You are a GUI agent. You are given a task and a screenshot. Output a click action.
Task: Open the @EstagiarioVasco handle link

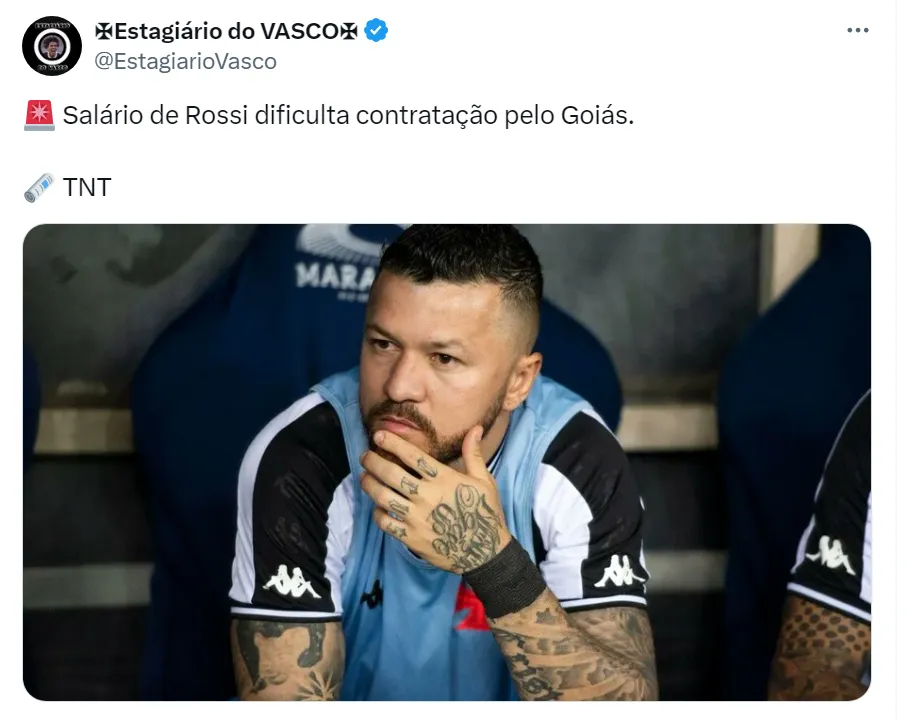(185, 61)
